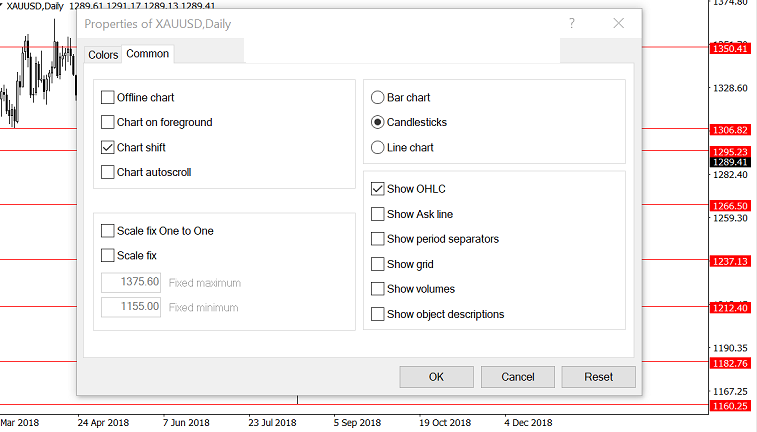Turn on Show period separators

click(377, 239)
